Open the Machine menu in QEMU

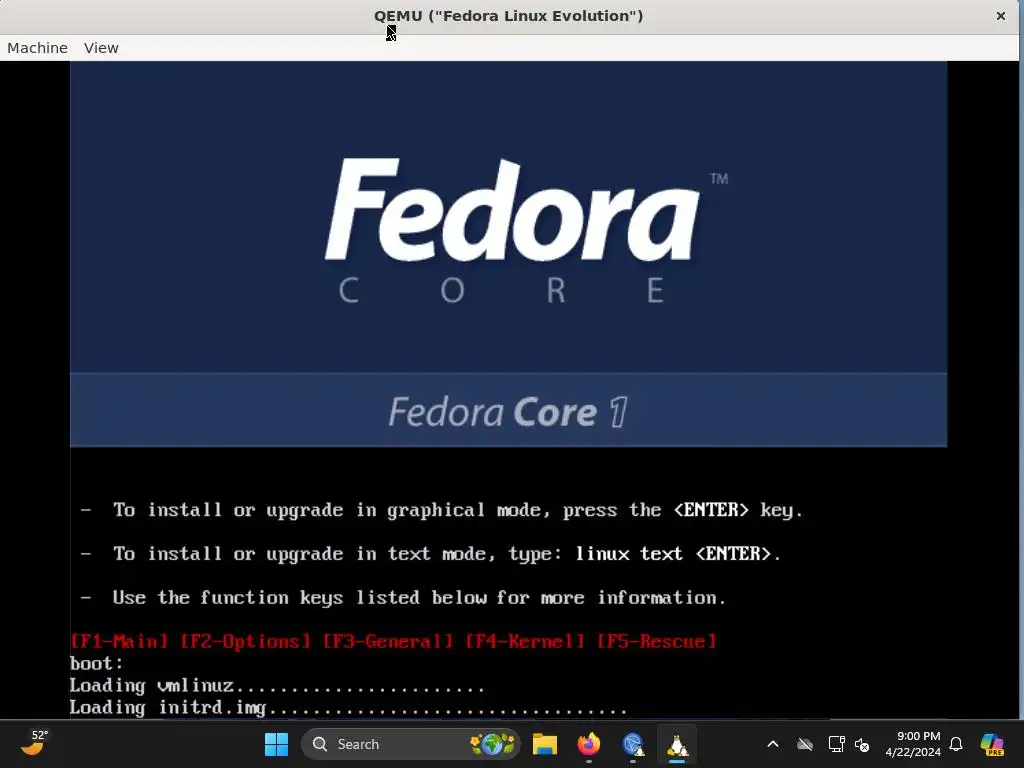pos(37,48)
